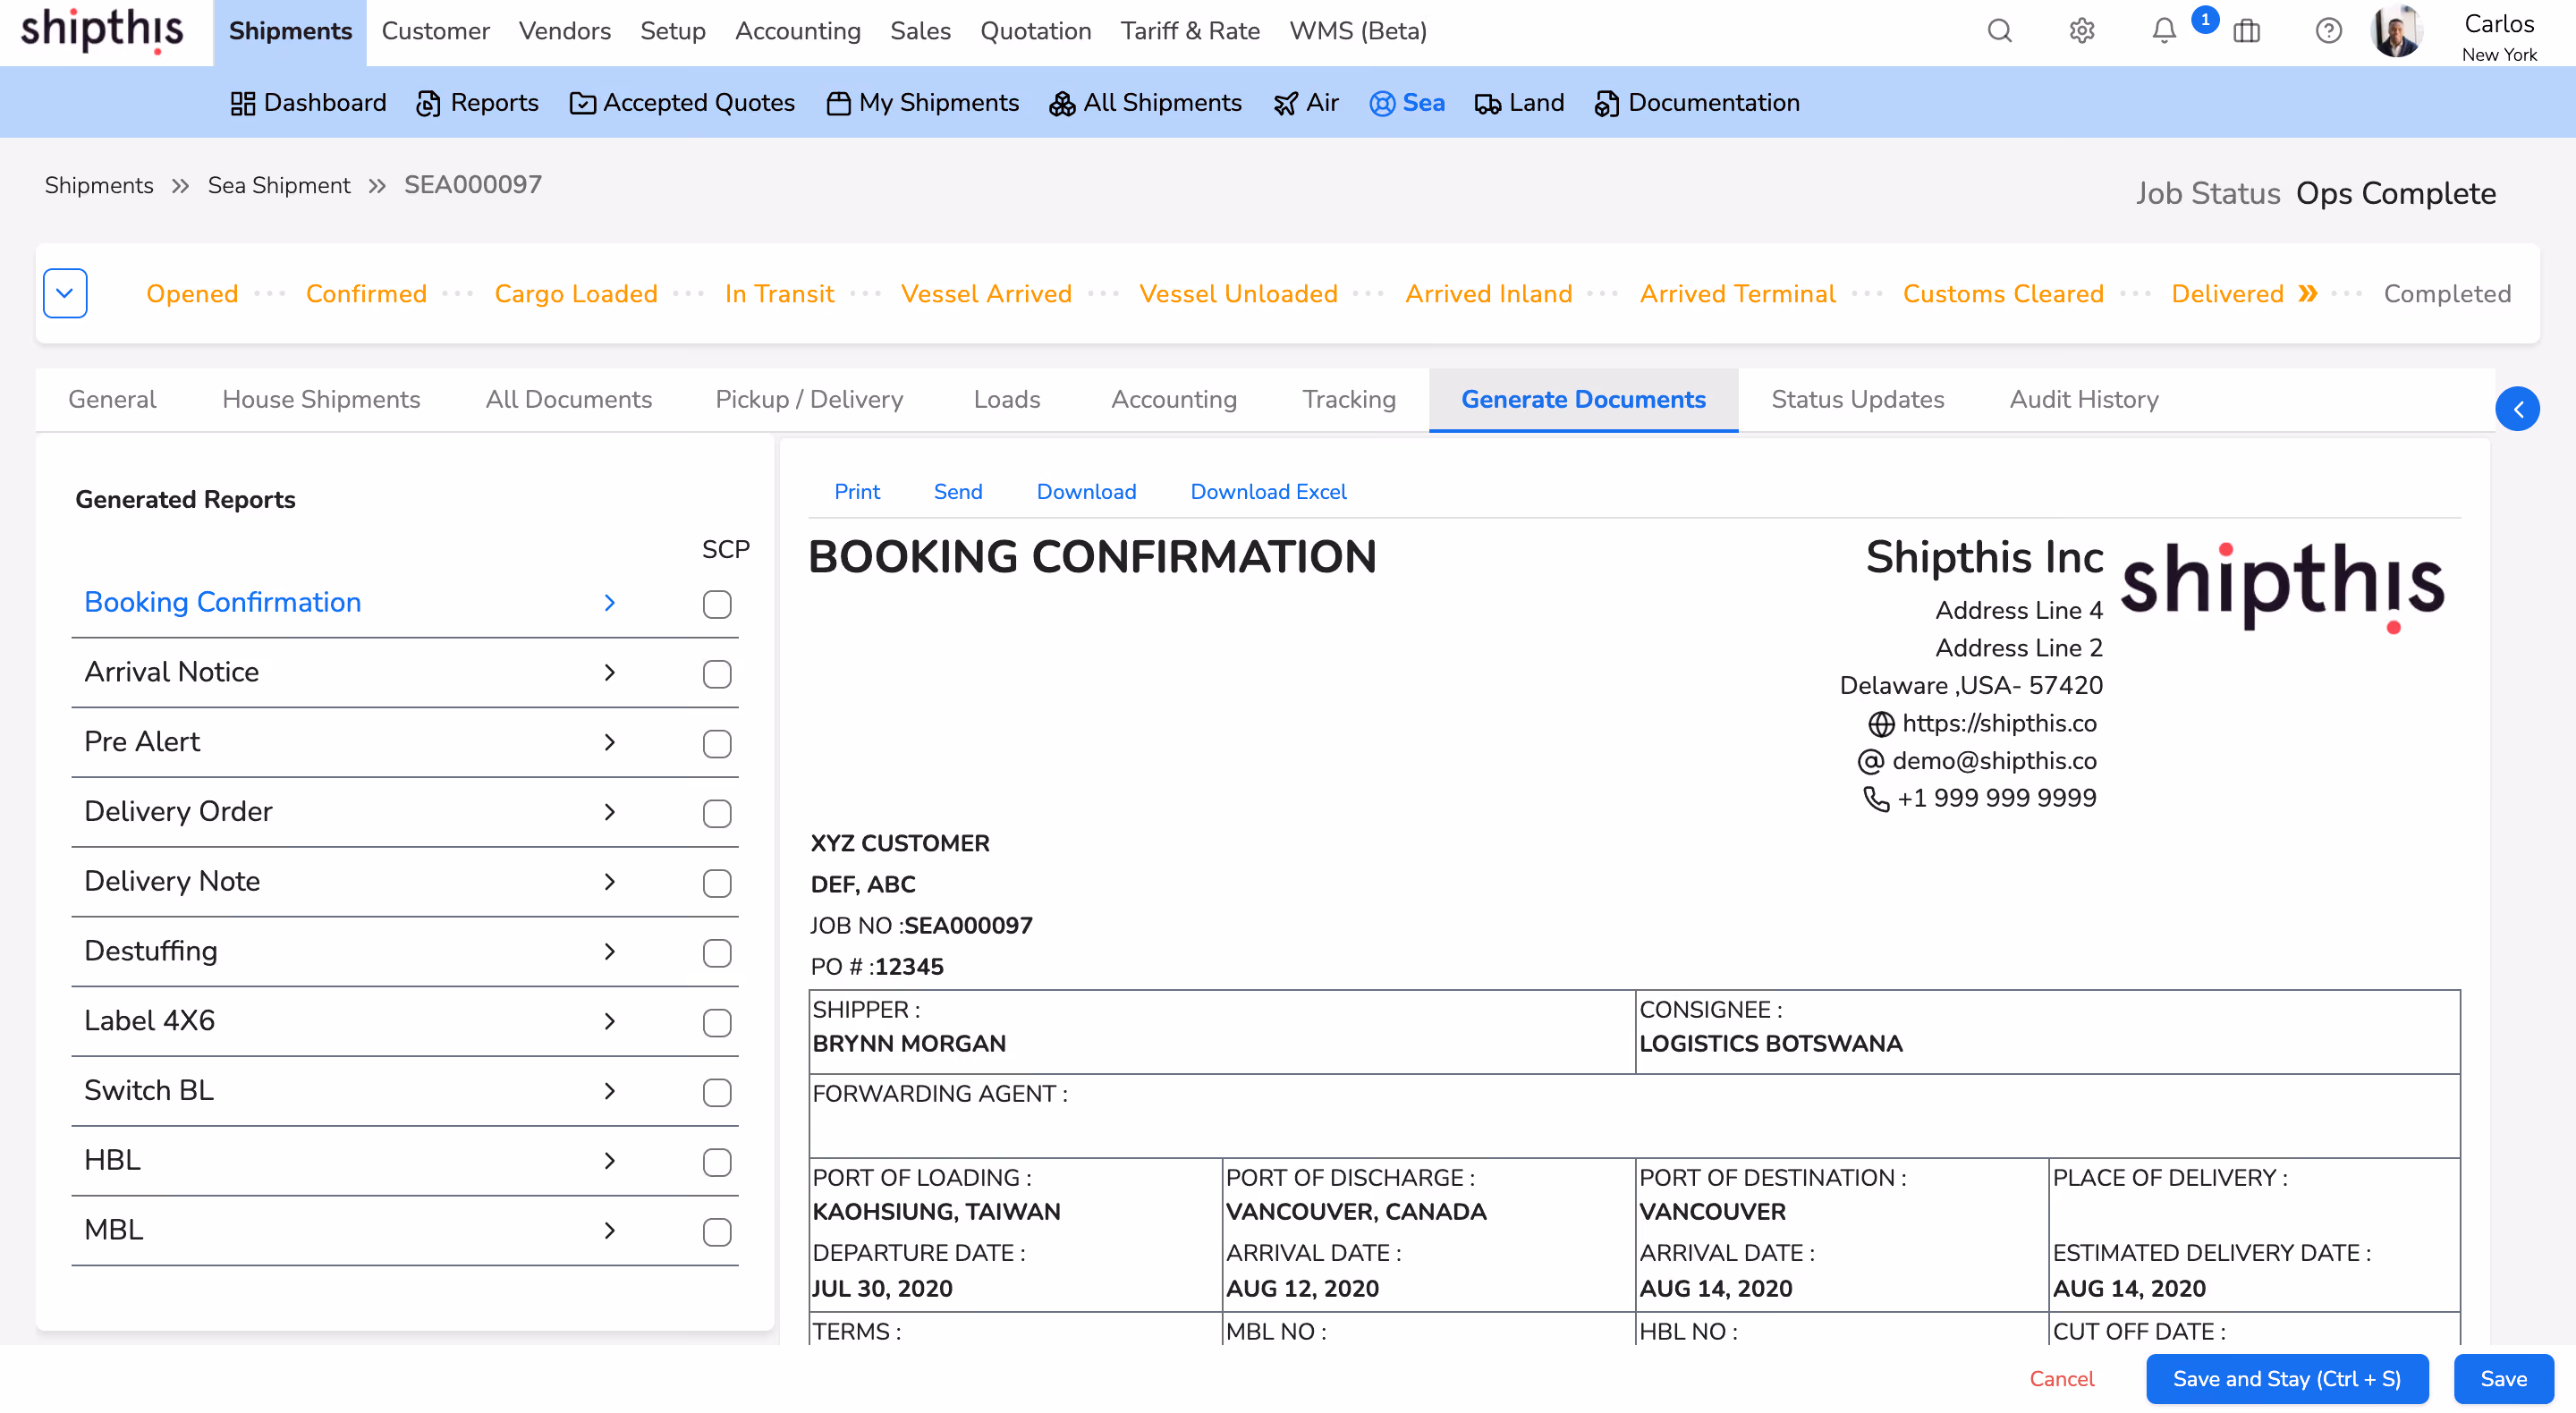Screen dimensions: 2576x1413
Task: Select the Vessel Arrived status step
Action: click(x=986, y=294)
